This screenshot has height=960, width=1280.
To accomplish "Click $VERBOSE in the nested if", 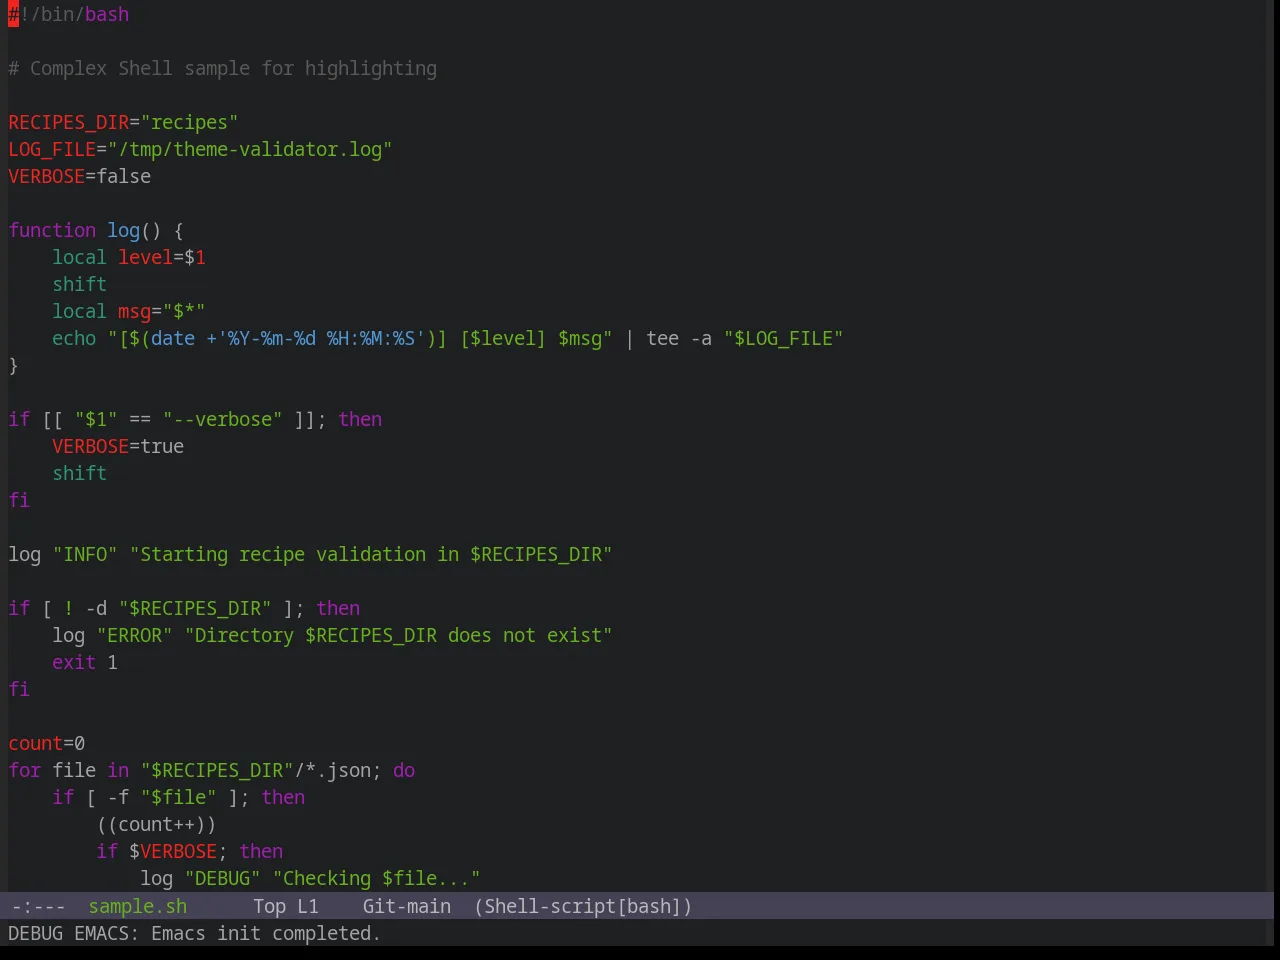I will pos(173,851).
